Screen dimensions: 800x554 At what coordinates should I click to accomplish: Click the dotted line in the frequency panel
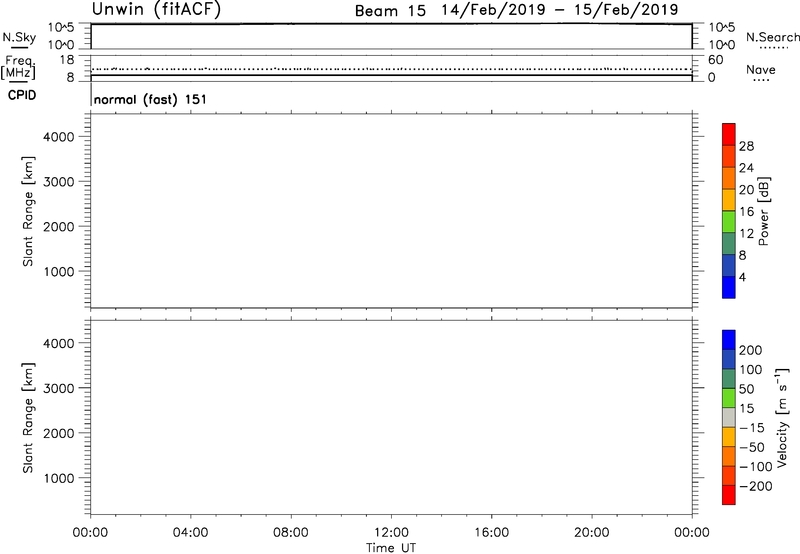(391, 69)
